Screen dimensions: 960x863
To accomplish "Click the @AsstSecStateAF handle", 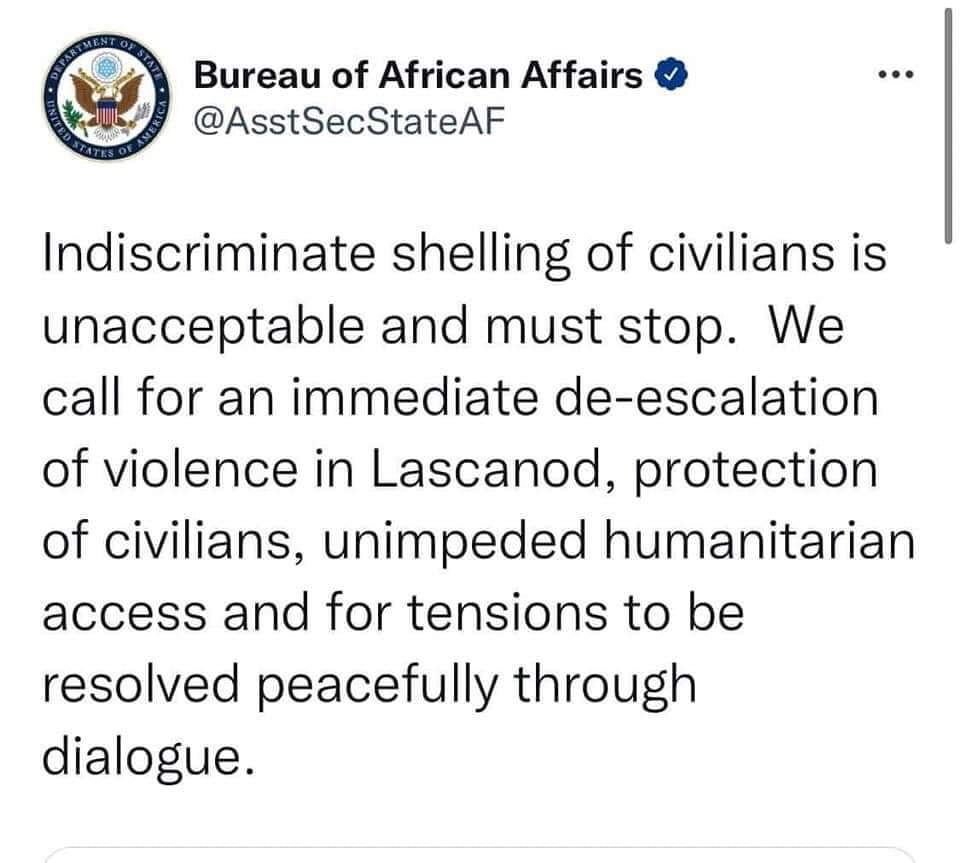I will (349, 121).
